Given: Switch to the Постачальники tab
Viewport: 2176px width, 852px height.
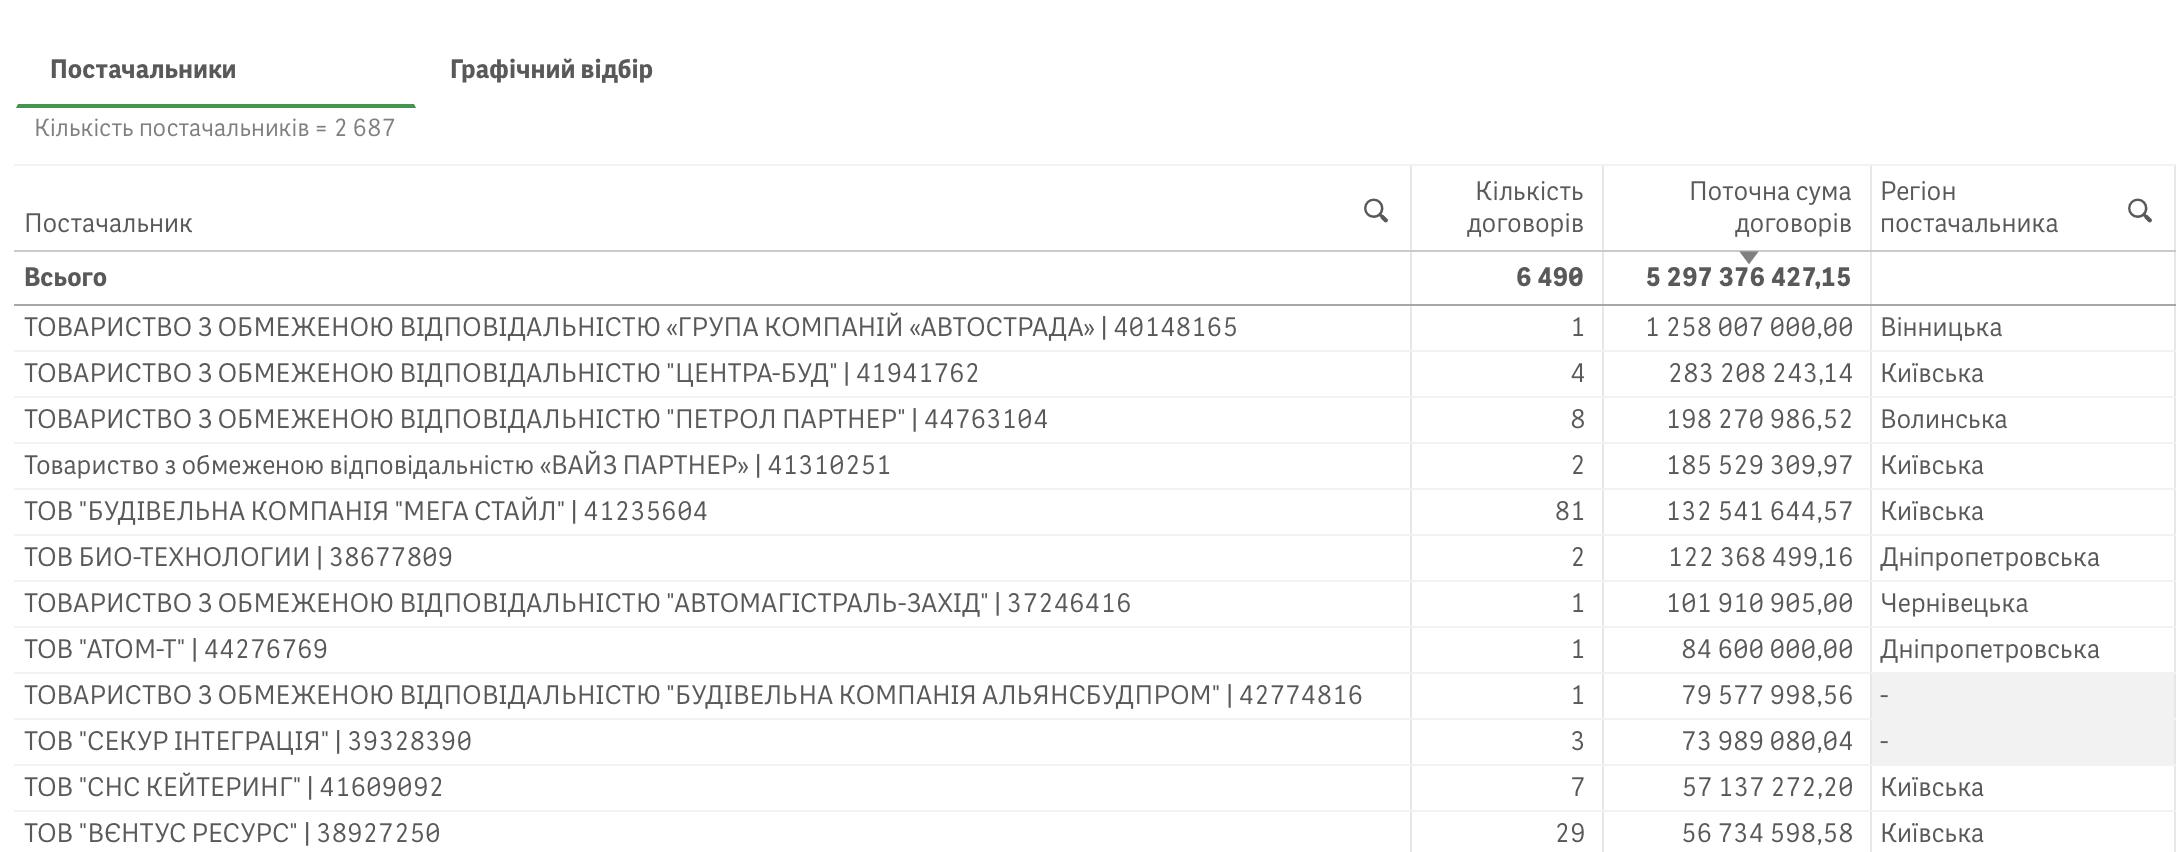Looking at the screenshot, I should 143,70.
